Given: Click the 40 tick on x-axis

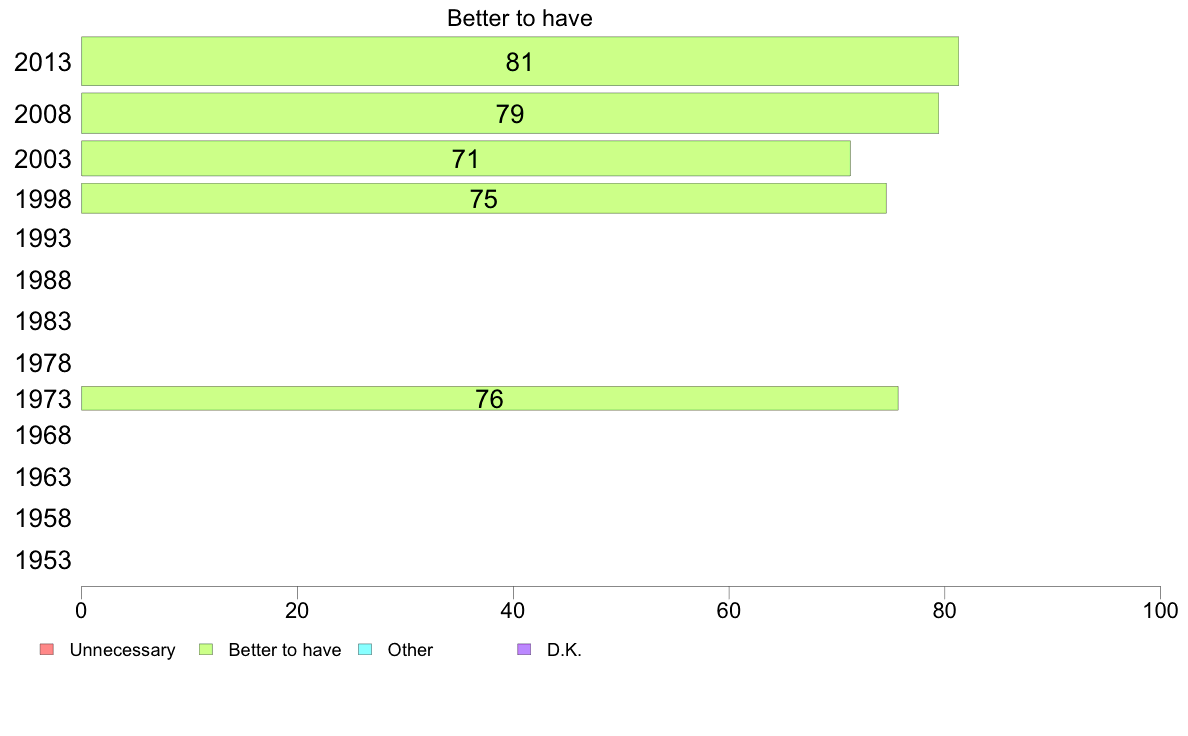Looking at the screenshot, I should tap(513, 611).
